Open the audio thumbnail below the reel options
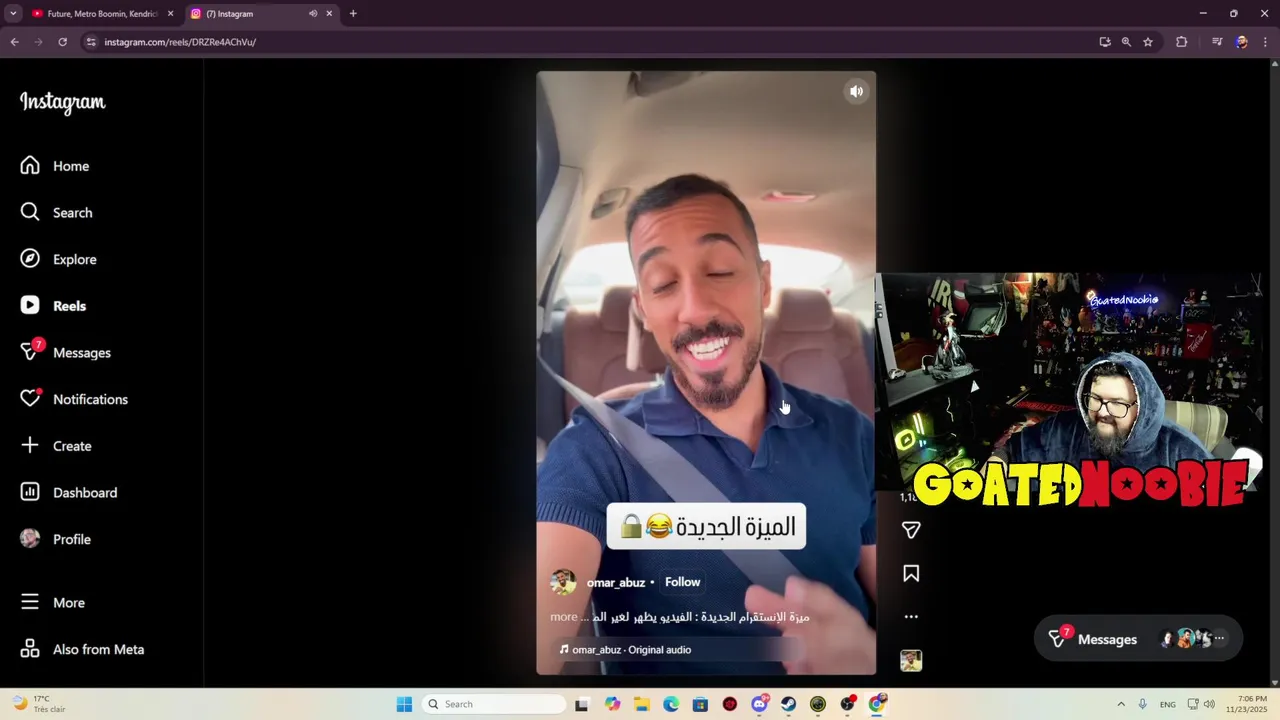The image size is (1280, 720). click(x=911, y=661)
